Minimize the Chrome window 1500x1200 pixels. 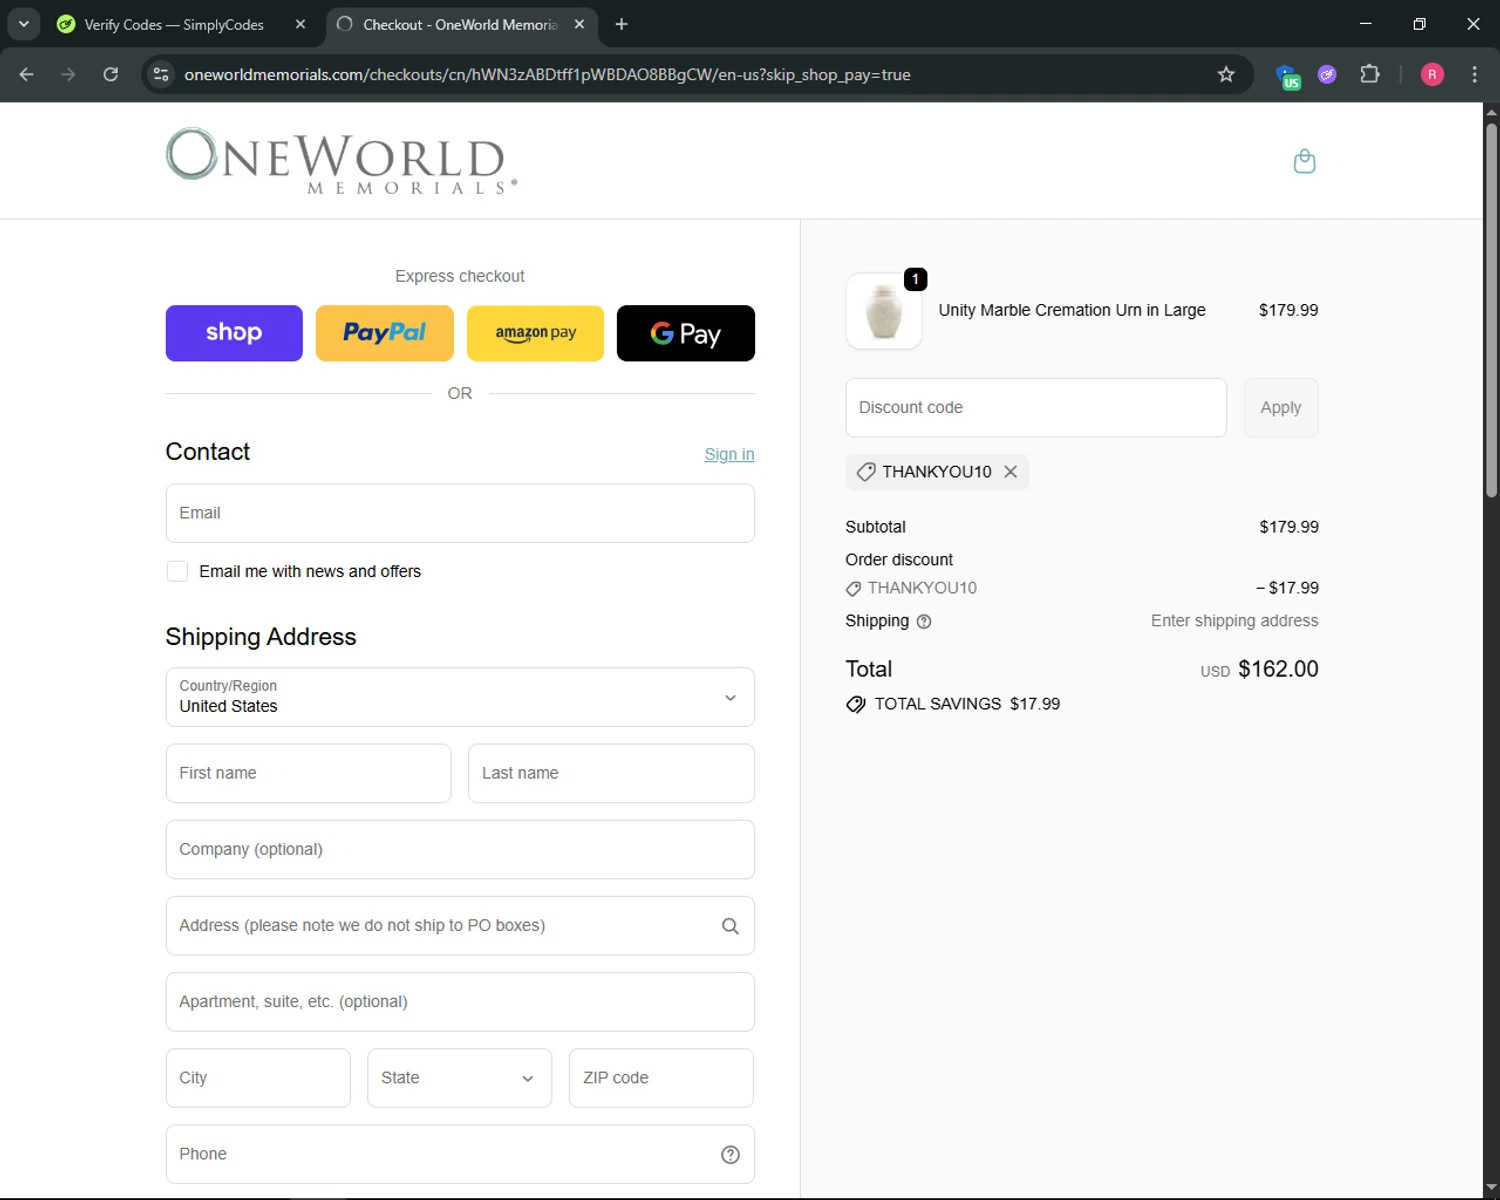1365,24
